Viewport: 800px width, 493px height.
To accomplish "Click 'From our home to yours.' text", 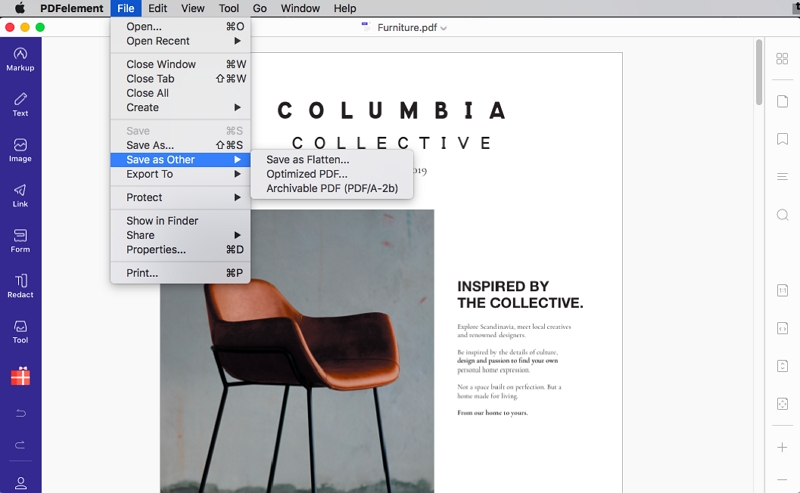I will point(492,413).
